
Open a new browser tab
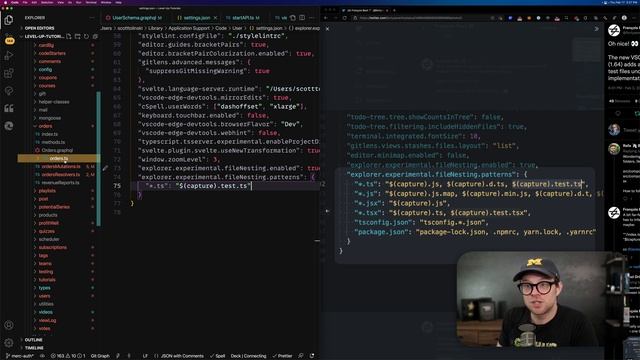click(x=394, y=10)
